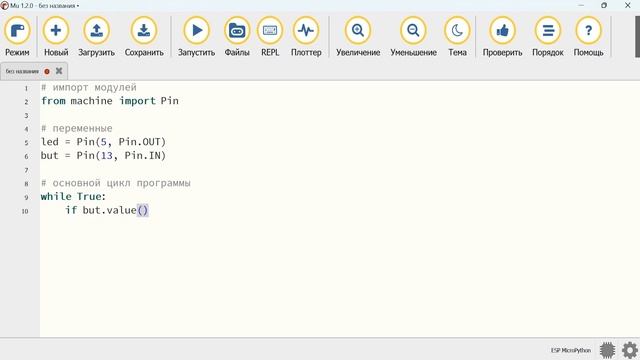
Task: Click the Загрузить (Load) button
Action: tap(96, 37)
